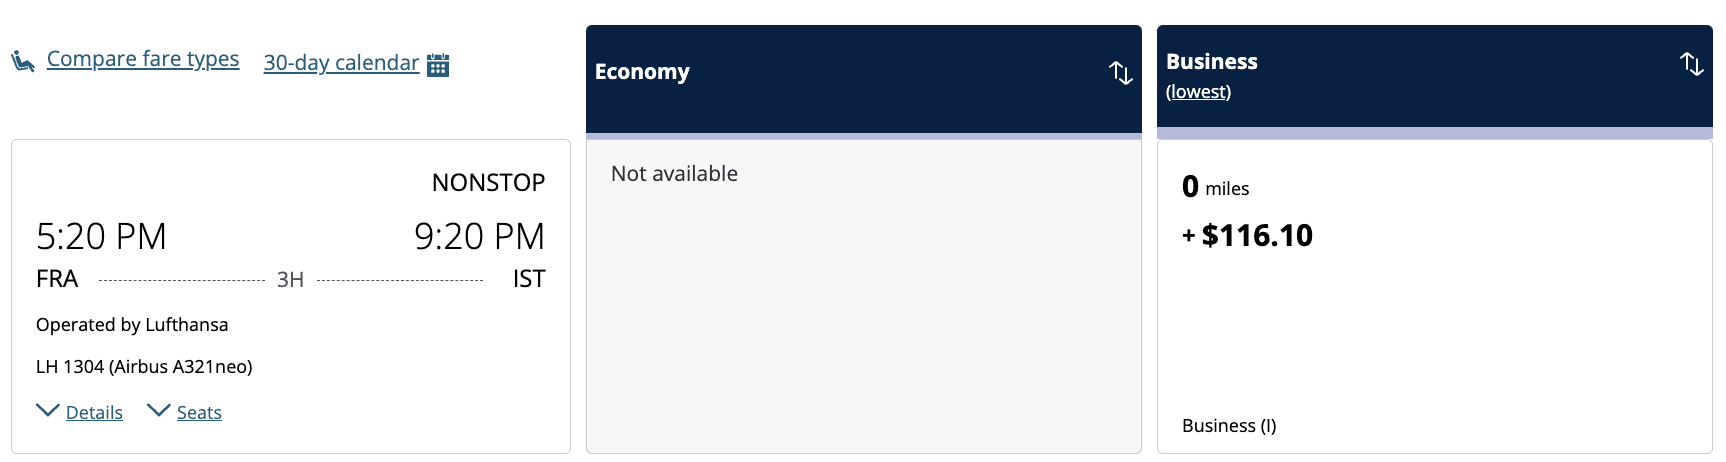This screenshot has width=1726, height=462.
Task: Select the Business fare $116.10 price
Action: pos(1256,236)
